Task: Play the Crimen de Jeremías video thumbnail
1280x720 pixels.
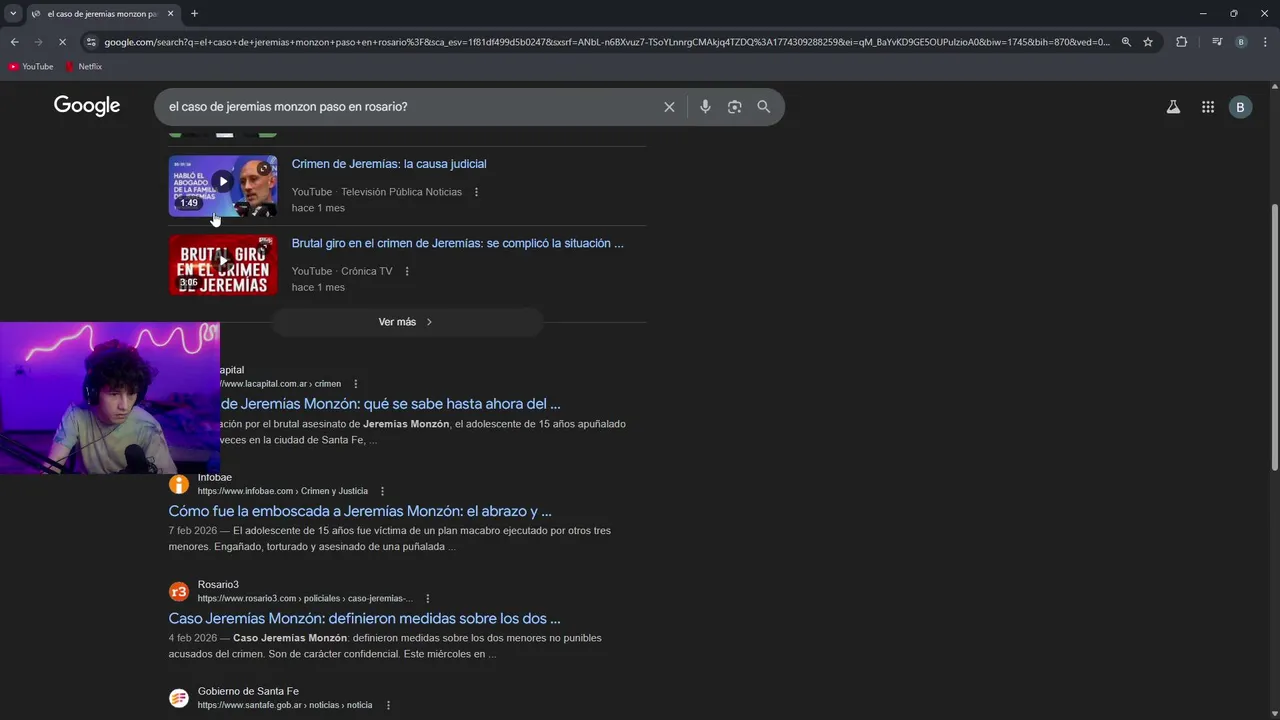Action: [223, 185]
